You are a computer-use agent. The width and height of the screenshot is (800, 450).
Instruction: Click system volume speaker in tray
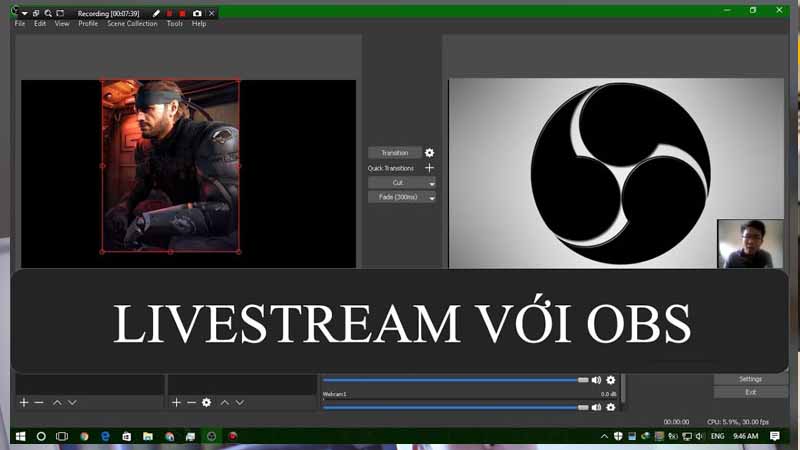click(699, 436)
